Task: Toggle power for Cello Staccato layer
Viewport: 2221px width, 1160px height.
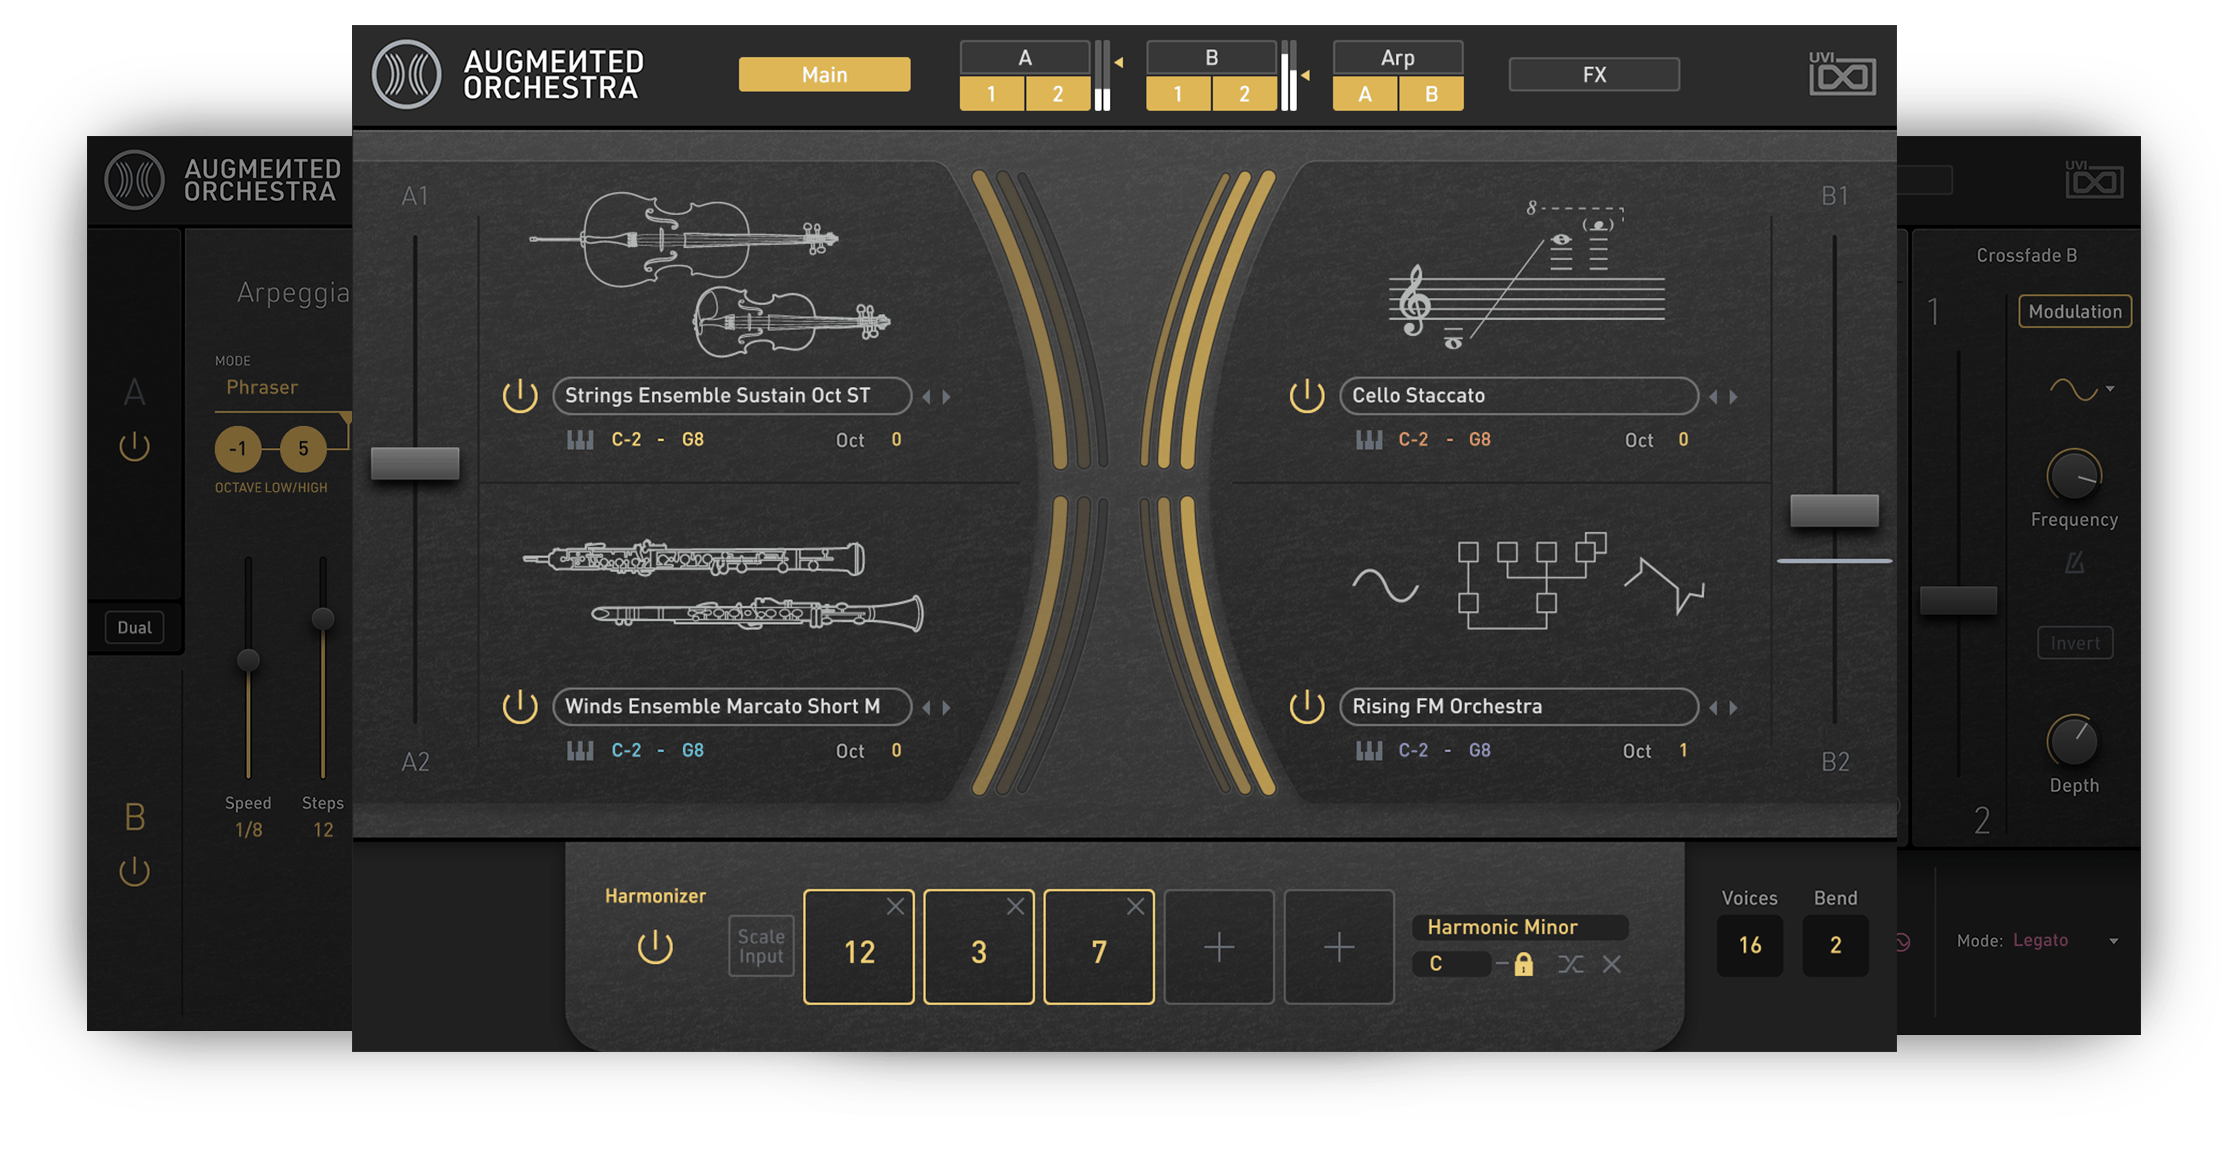Action: tap(1307, 396)
